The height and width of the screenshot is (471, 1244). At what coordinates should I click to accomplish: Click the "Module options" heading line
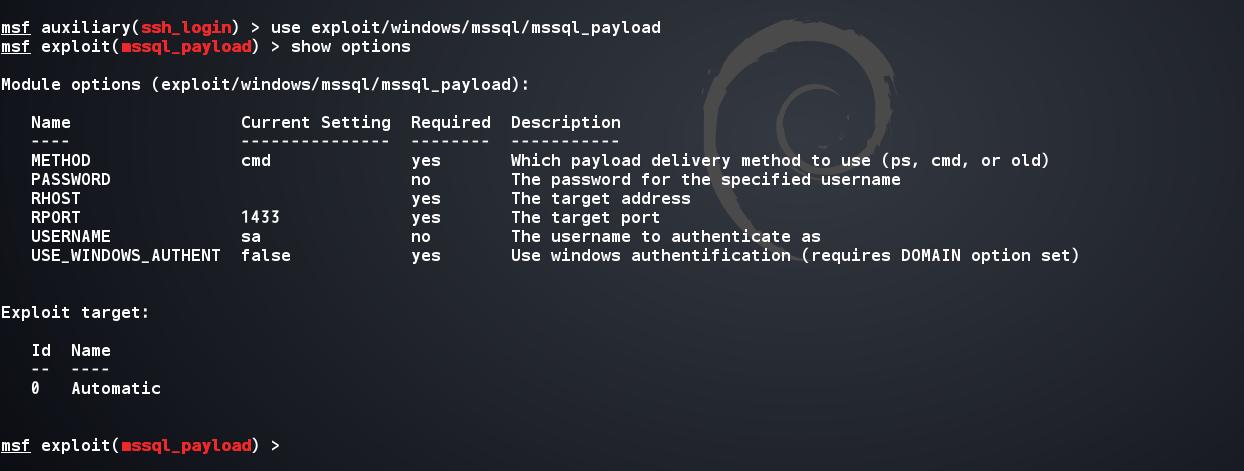tap(266, 85)
